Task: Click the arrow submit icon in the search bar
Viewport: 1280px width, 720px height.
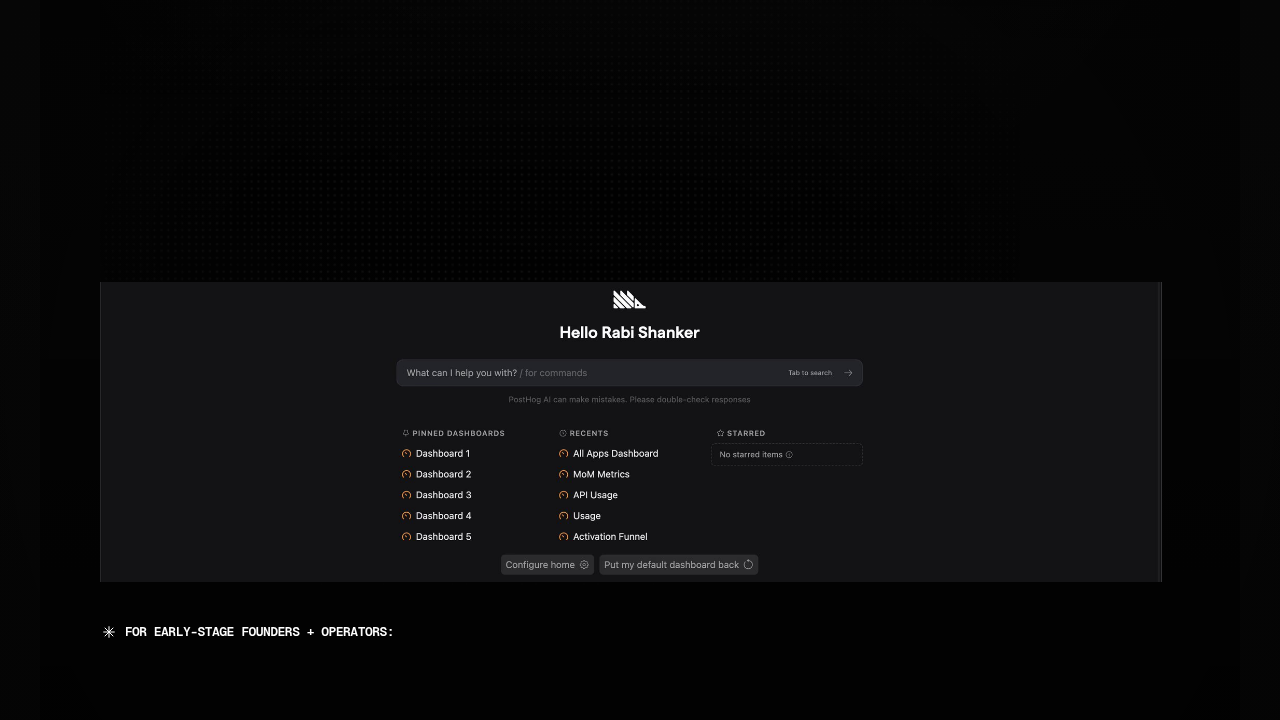Action: coord(848,373)
